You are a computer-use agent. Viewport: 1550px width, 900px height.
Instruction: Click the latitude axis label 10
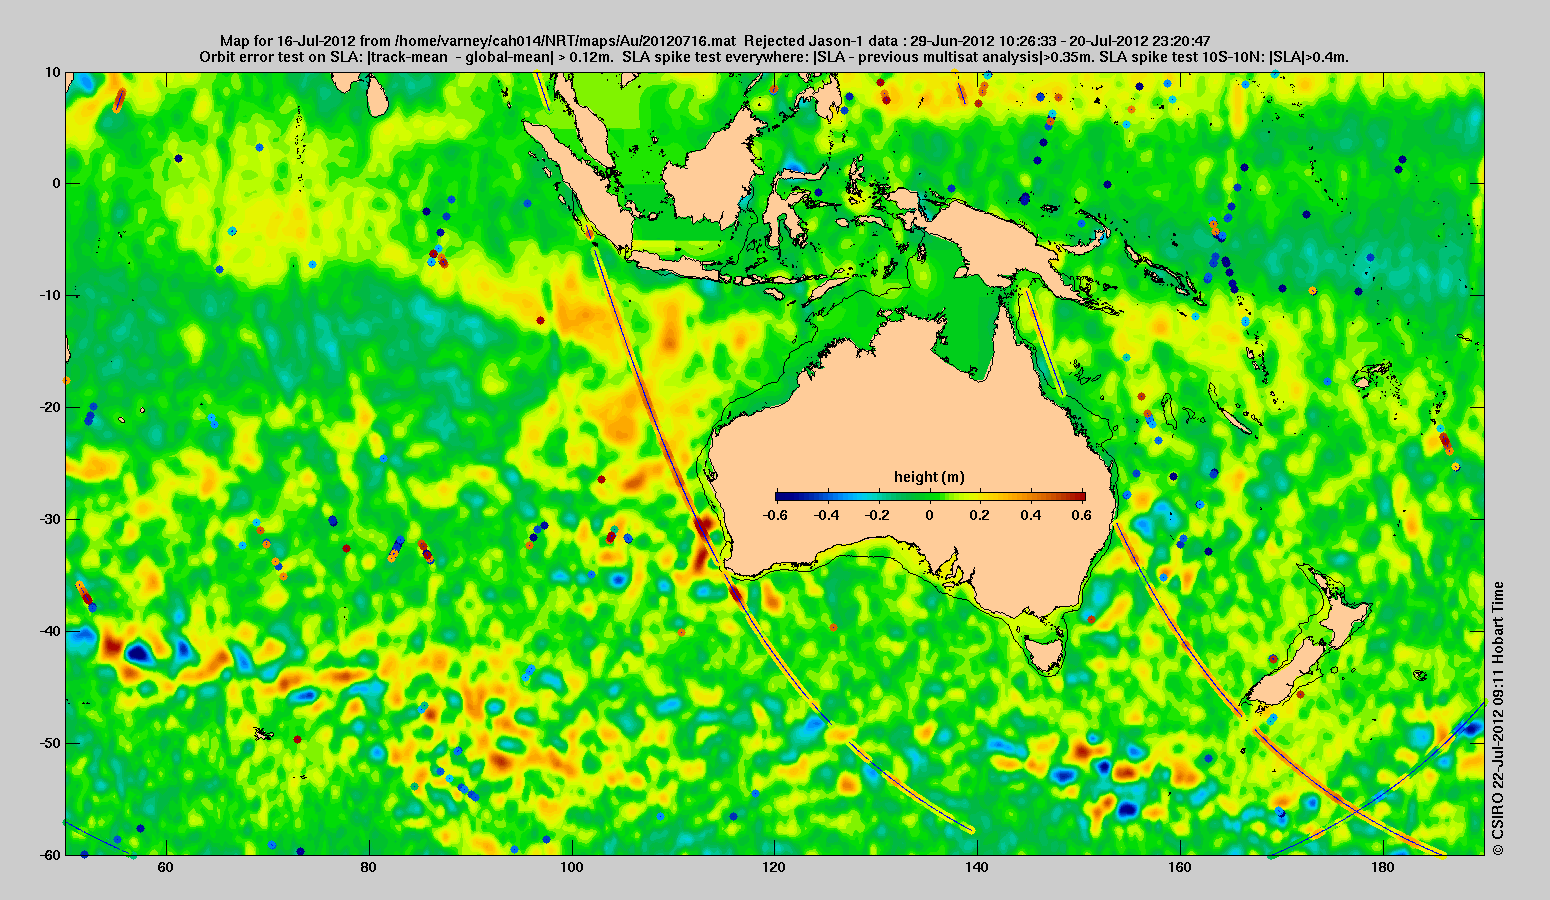53,72
